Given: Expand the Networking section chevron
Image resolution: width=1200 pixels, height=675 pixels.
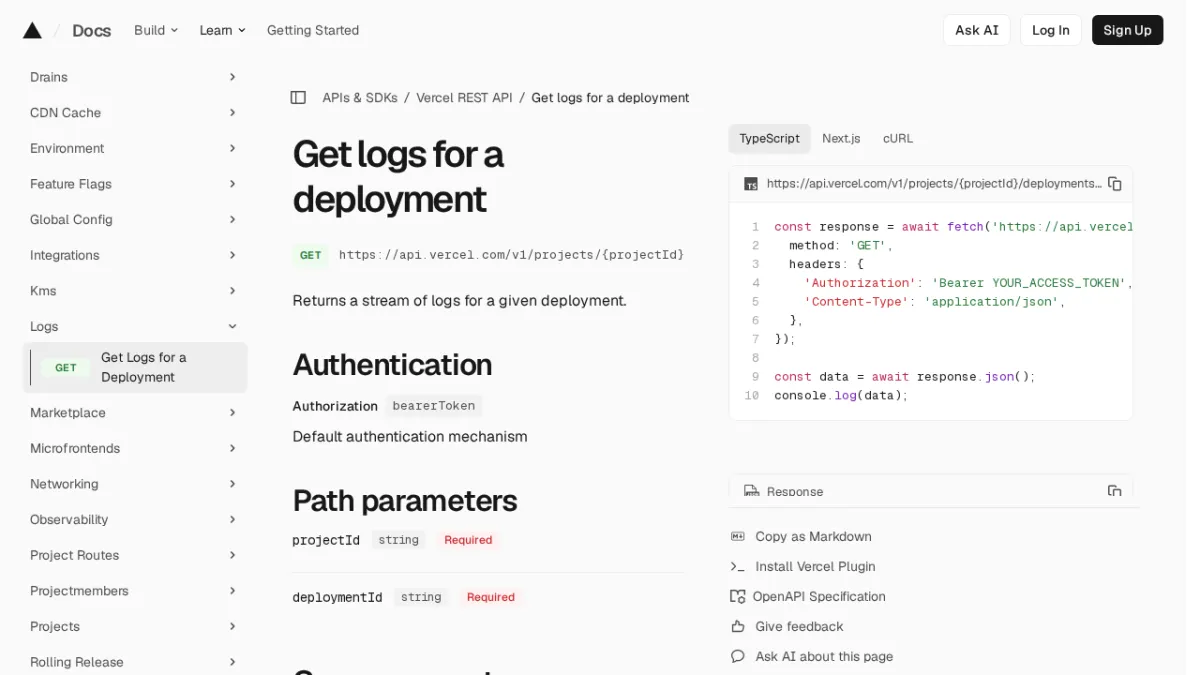Looking at the screenshot, I should pyautogui.click(x=232, y=484).
